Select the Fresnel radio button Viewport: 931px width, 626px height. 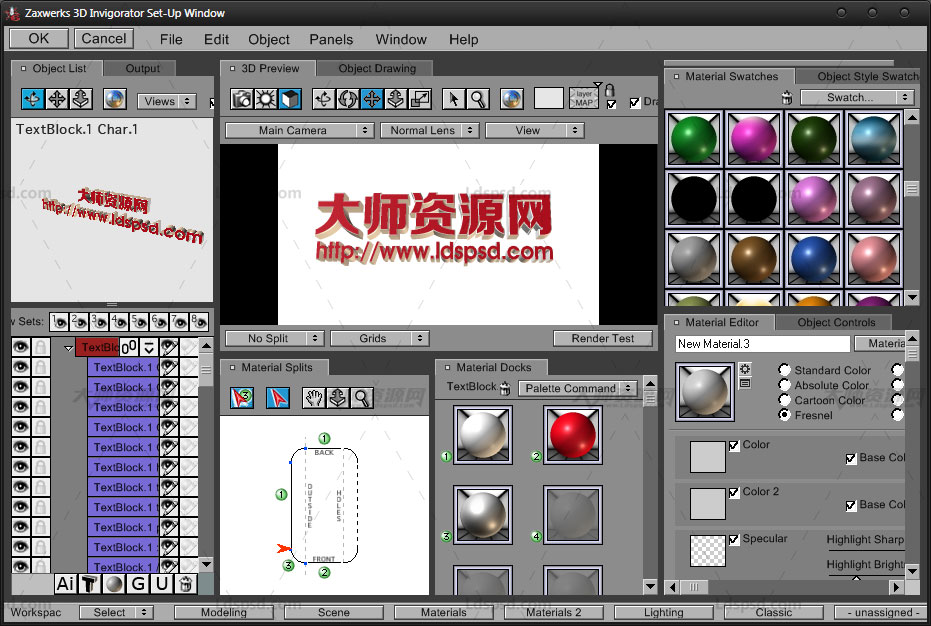[x=784, y=415]
